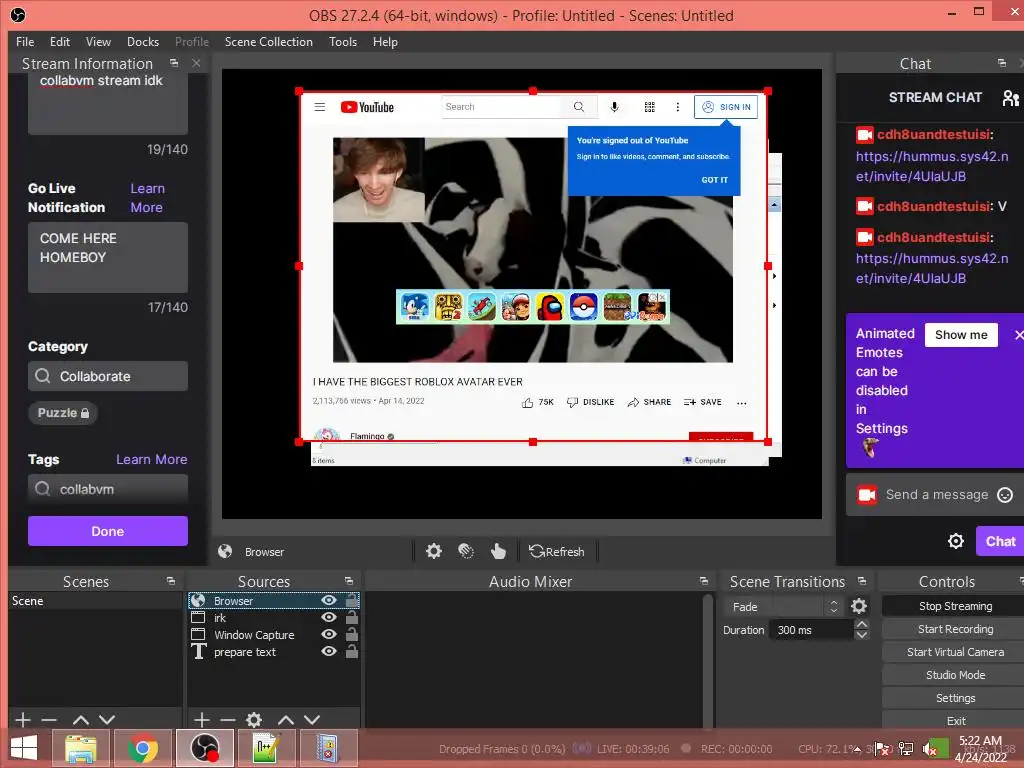Open the Edit menu
1024x768 pixels.
pos(59,41)
